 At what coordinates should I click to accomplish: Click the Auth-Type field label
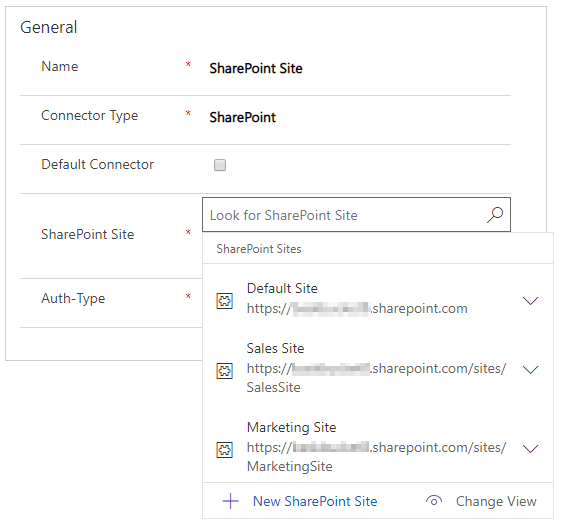[73, 298]
